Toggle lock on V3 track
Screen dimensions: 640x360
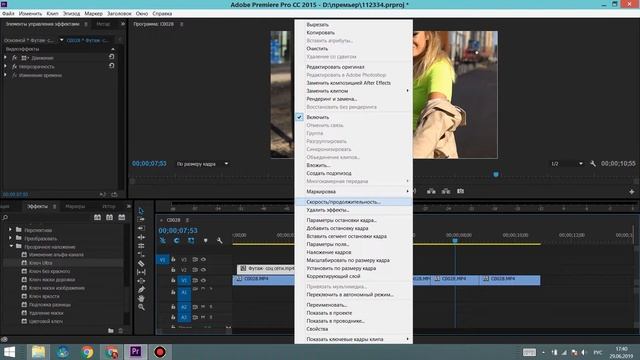pyautogui.click(x=173, y=259)
